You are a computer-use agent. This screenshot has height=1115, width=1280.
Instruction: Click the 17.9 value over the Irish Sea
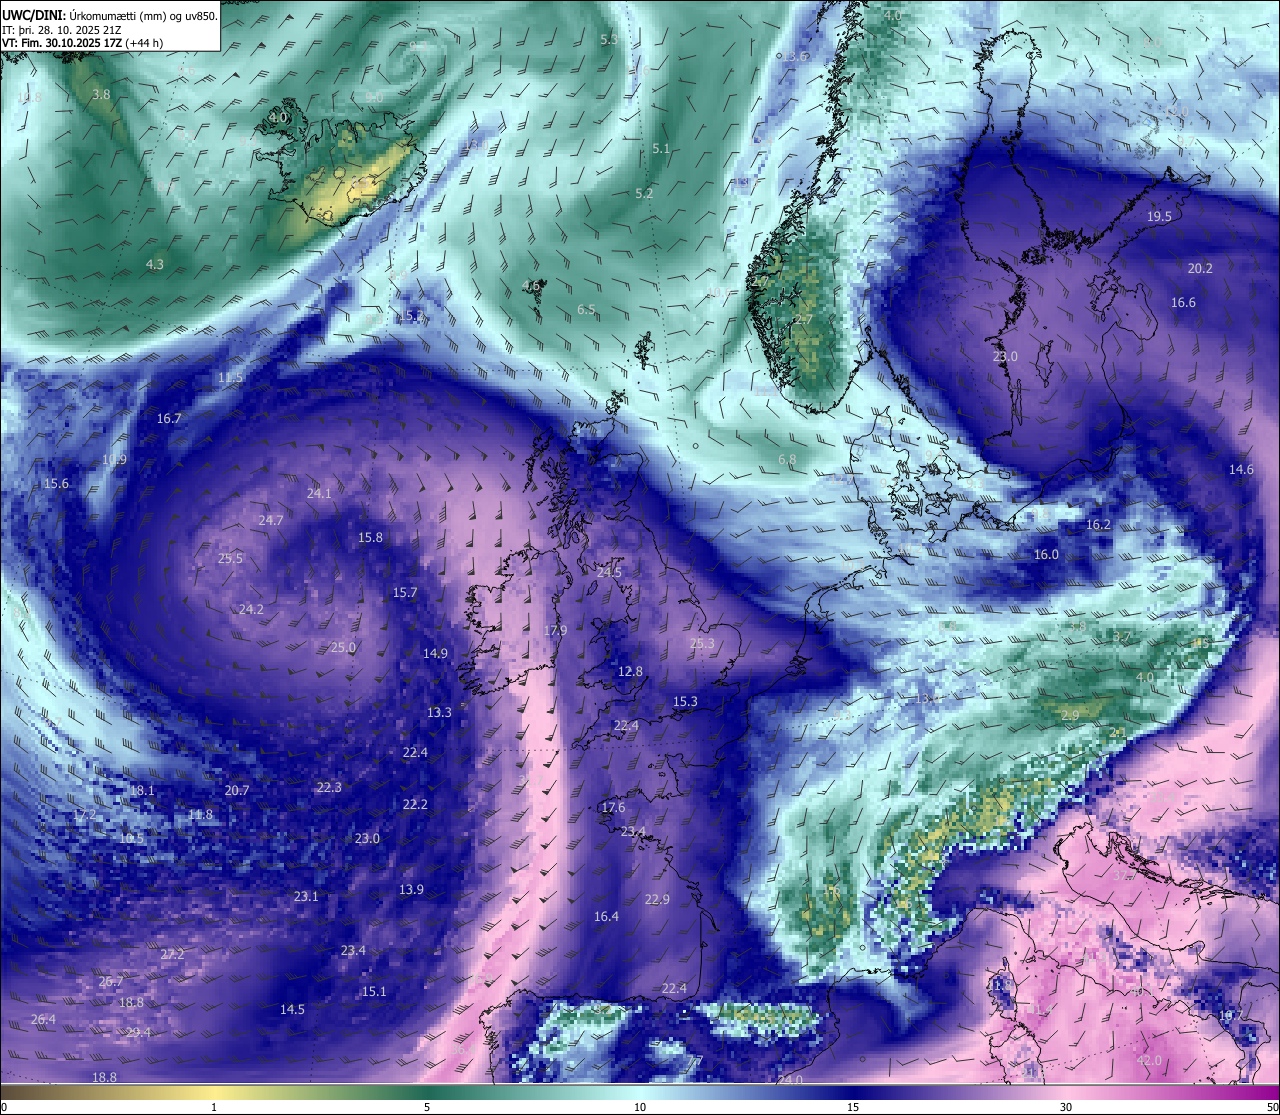pyautogui.click(x=555, y=631)
